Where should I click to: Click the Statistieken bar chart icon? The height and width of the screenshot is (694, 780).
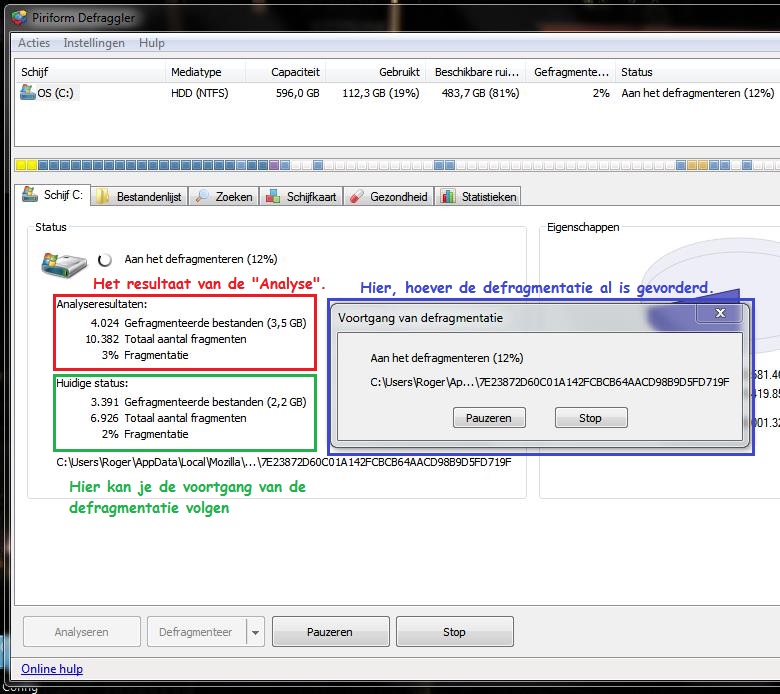pos(448,197)
